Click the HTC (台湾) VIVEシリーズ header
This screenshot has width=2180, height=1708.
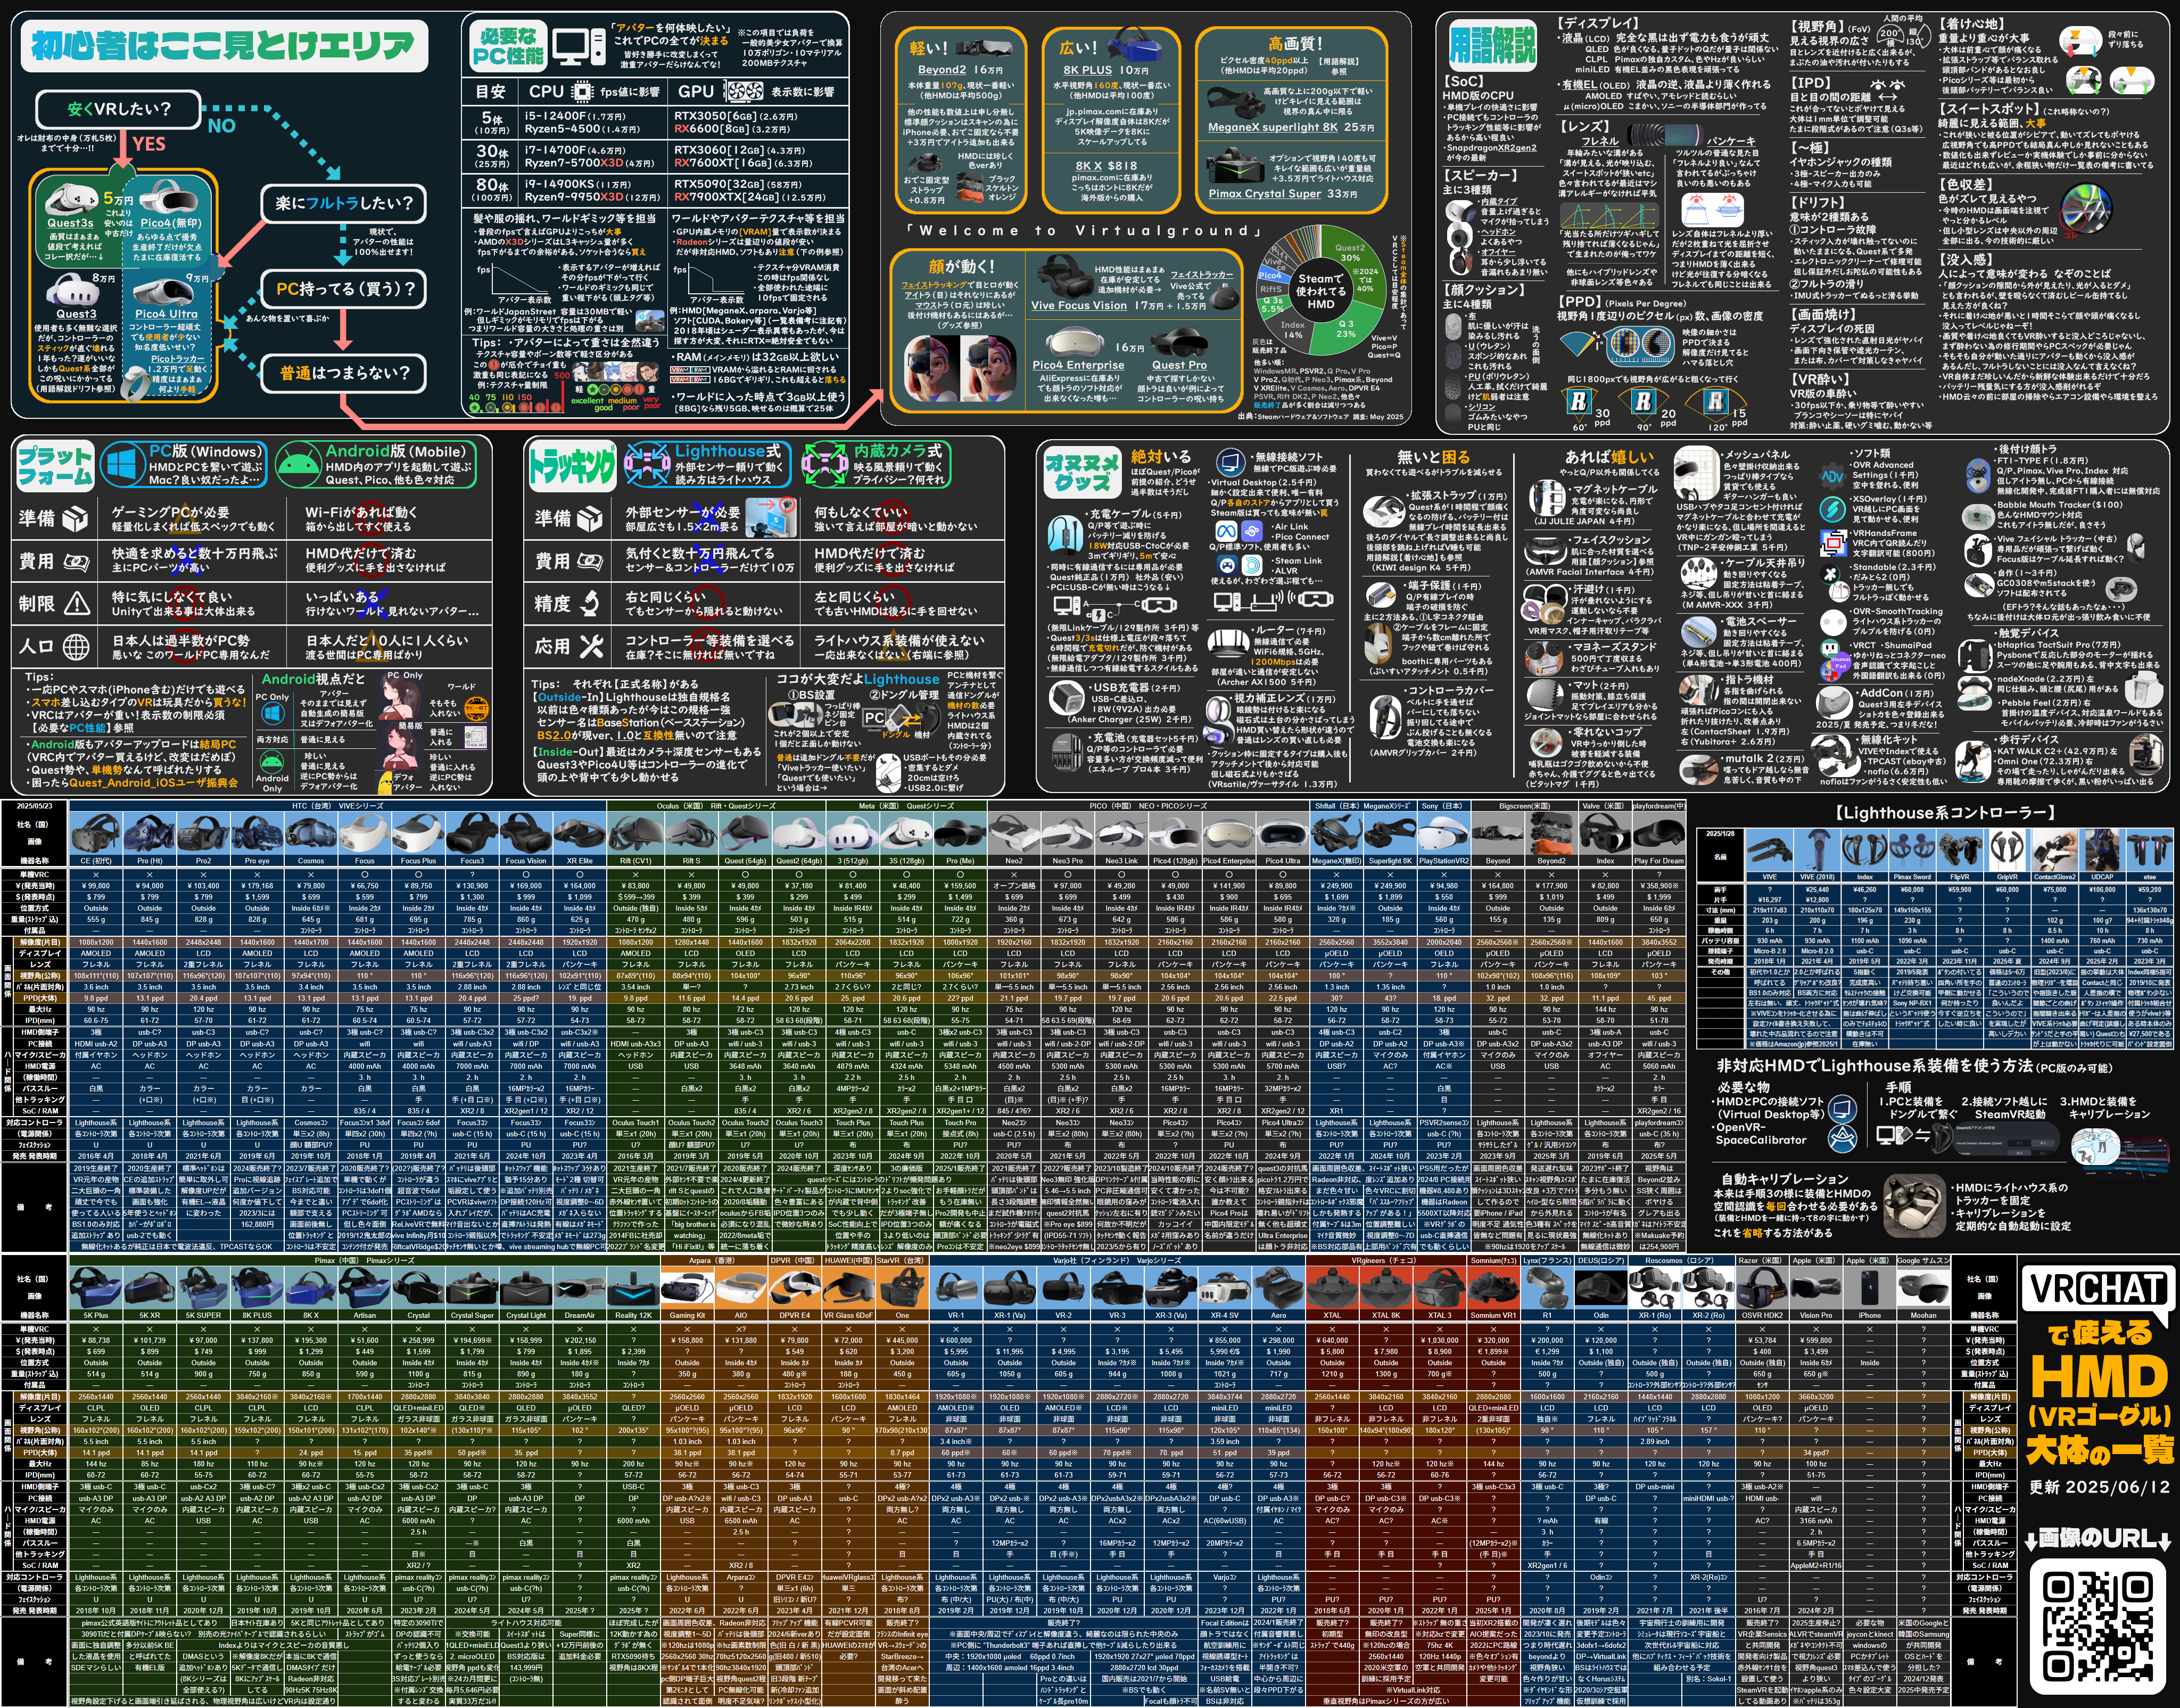click(338, 805)
